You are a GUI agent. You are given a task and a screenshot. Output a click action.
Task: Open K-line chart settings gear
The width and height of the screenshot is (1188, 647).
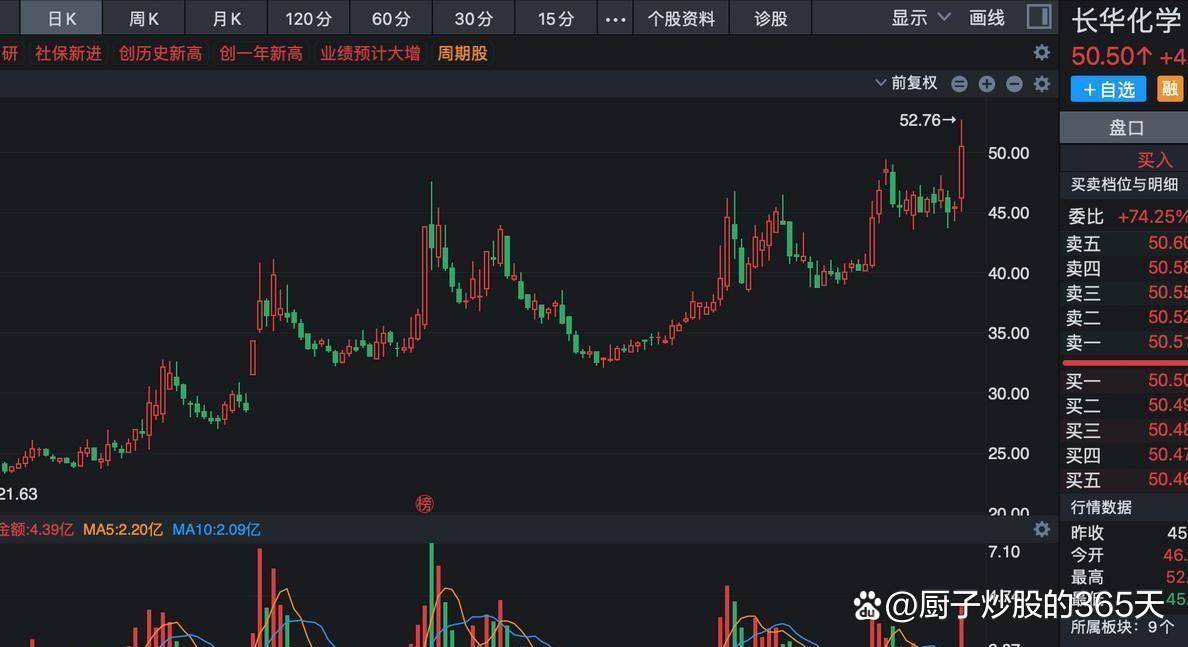(x=1042, y=84)
